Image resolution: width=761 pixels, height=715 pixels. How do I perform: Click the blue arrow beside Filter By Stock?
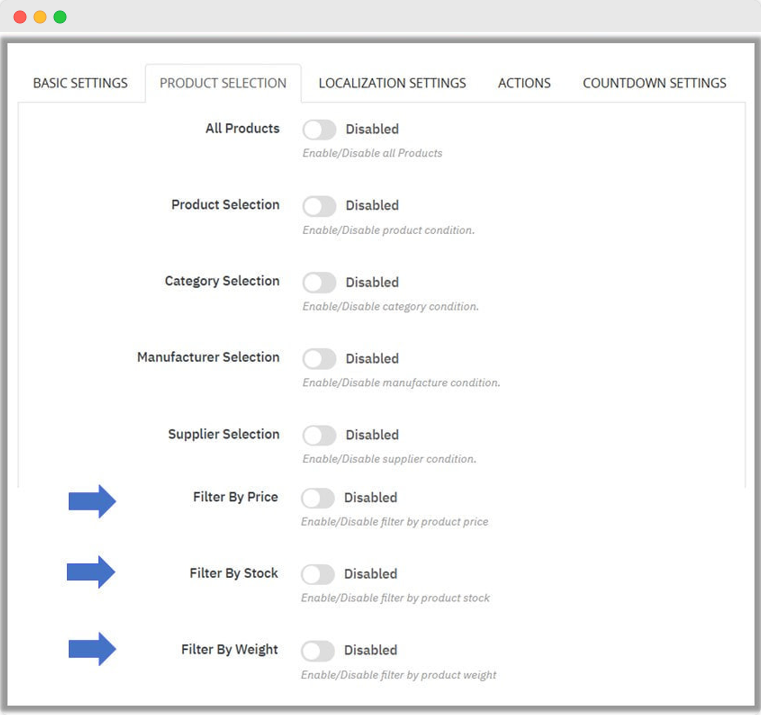point(91,572)
